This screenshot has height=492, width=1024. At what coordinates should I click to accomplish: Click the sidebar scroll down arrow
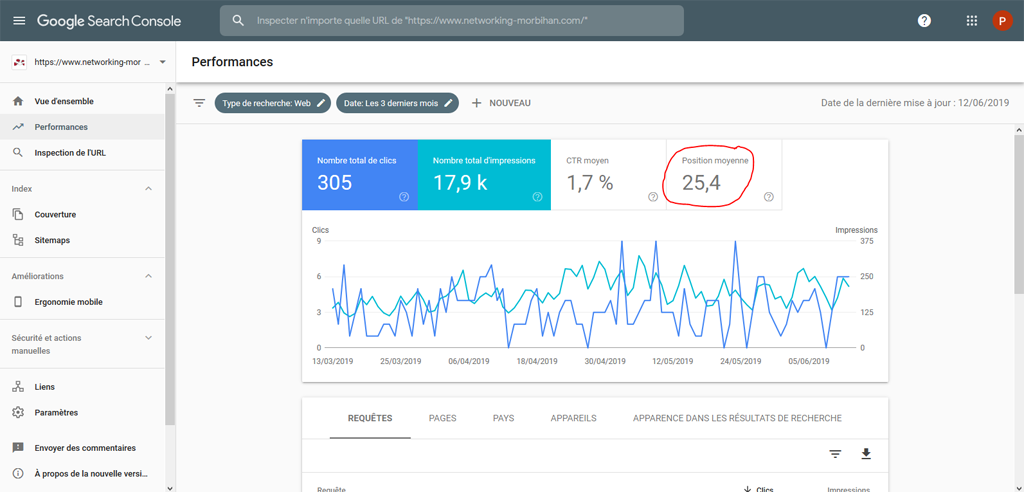coord(170,487)
